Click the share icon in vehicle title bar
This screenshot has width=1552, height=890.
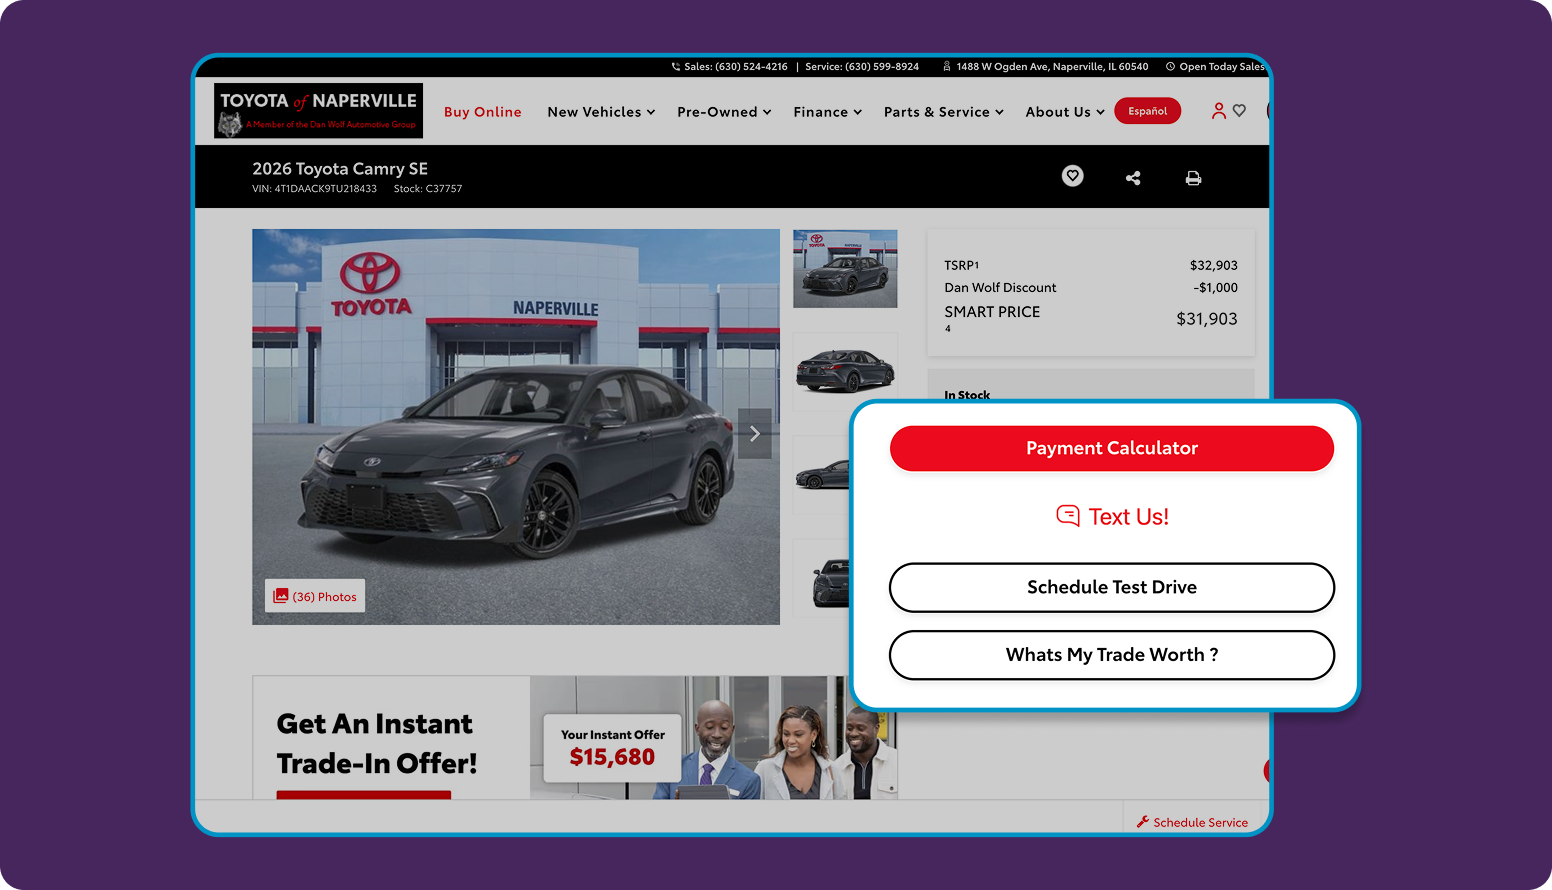pyautogui.click(x=1133, y=178)
